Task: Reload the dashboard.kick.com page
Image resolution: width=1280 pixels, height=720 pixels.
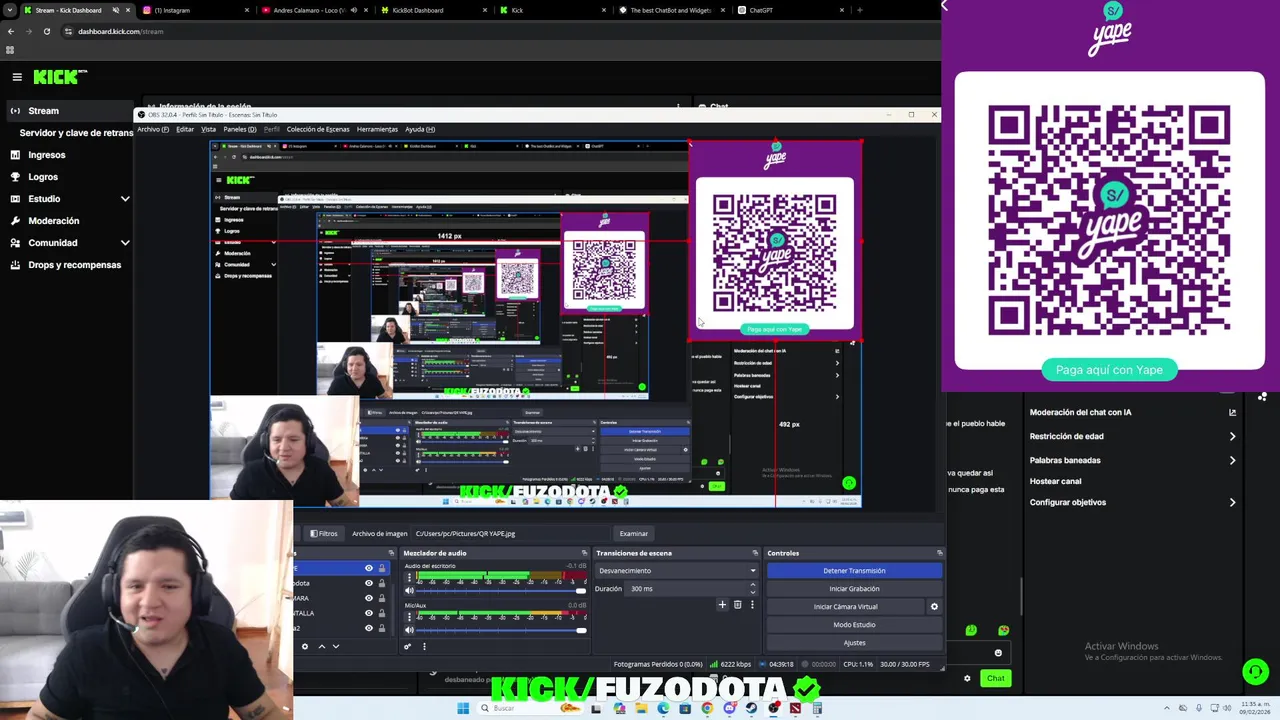Action: pyautogui.click(x=46, y=31)
